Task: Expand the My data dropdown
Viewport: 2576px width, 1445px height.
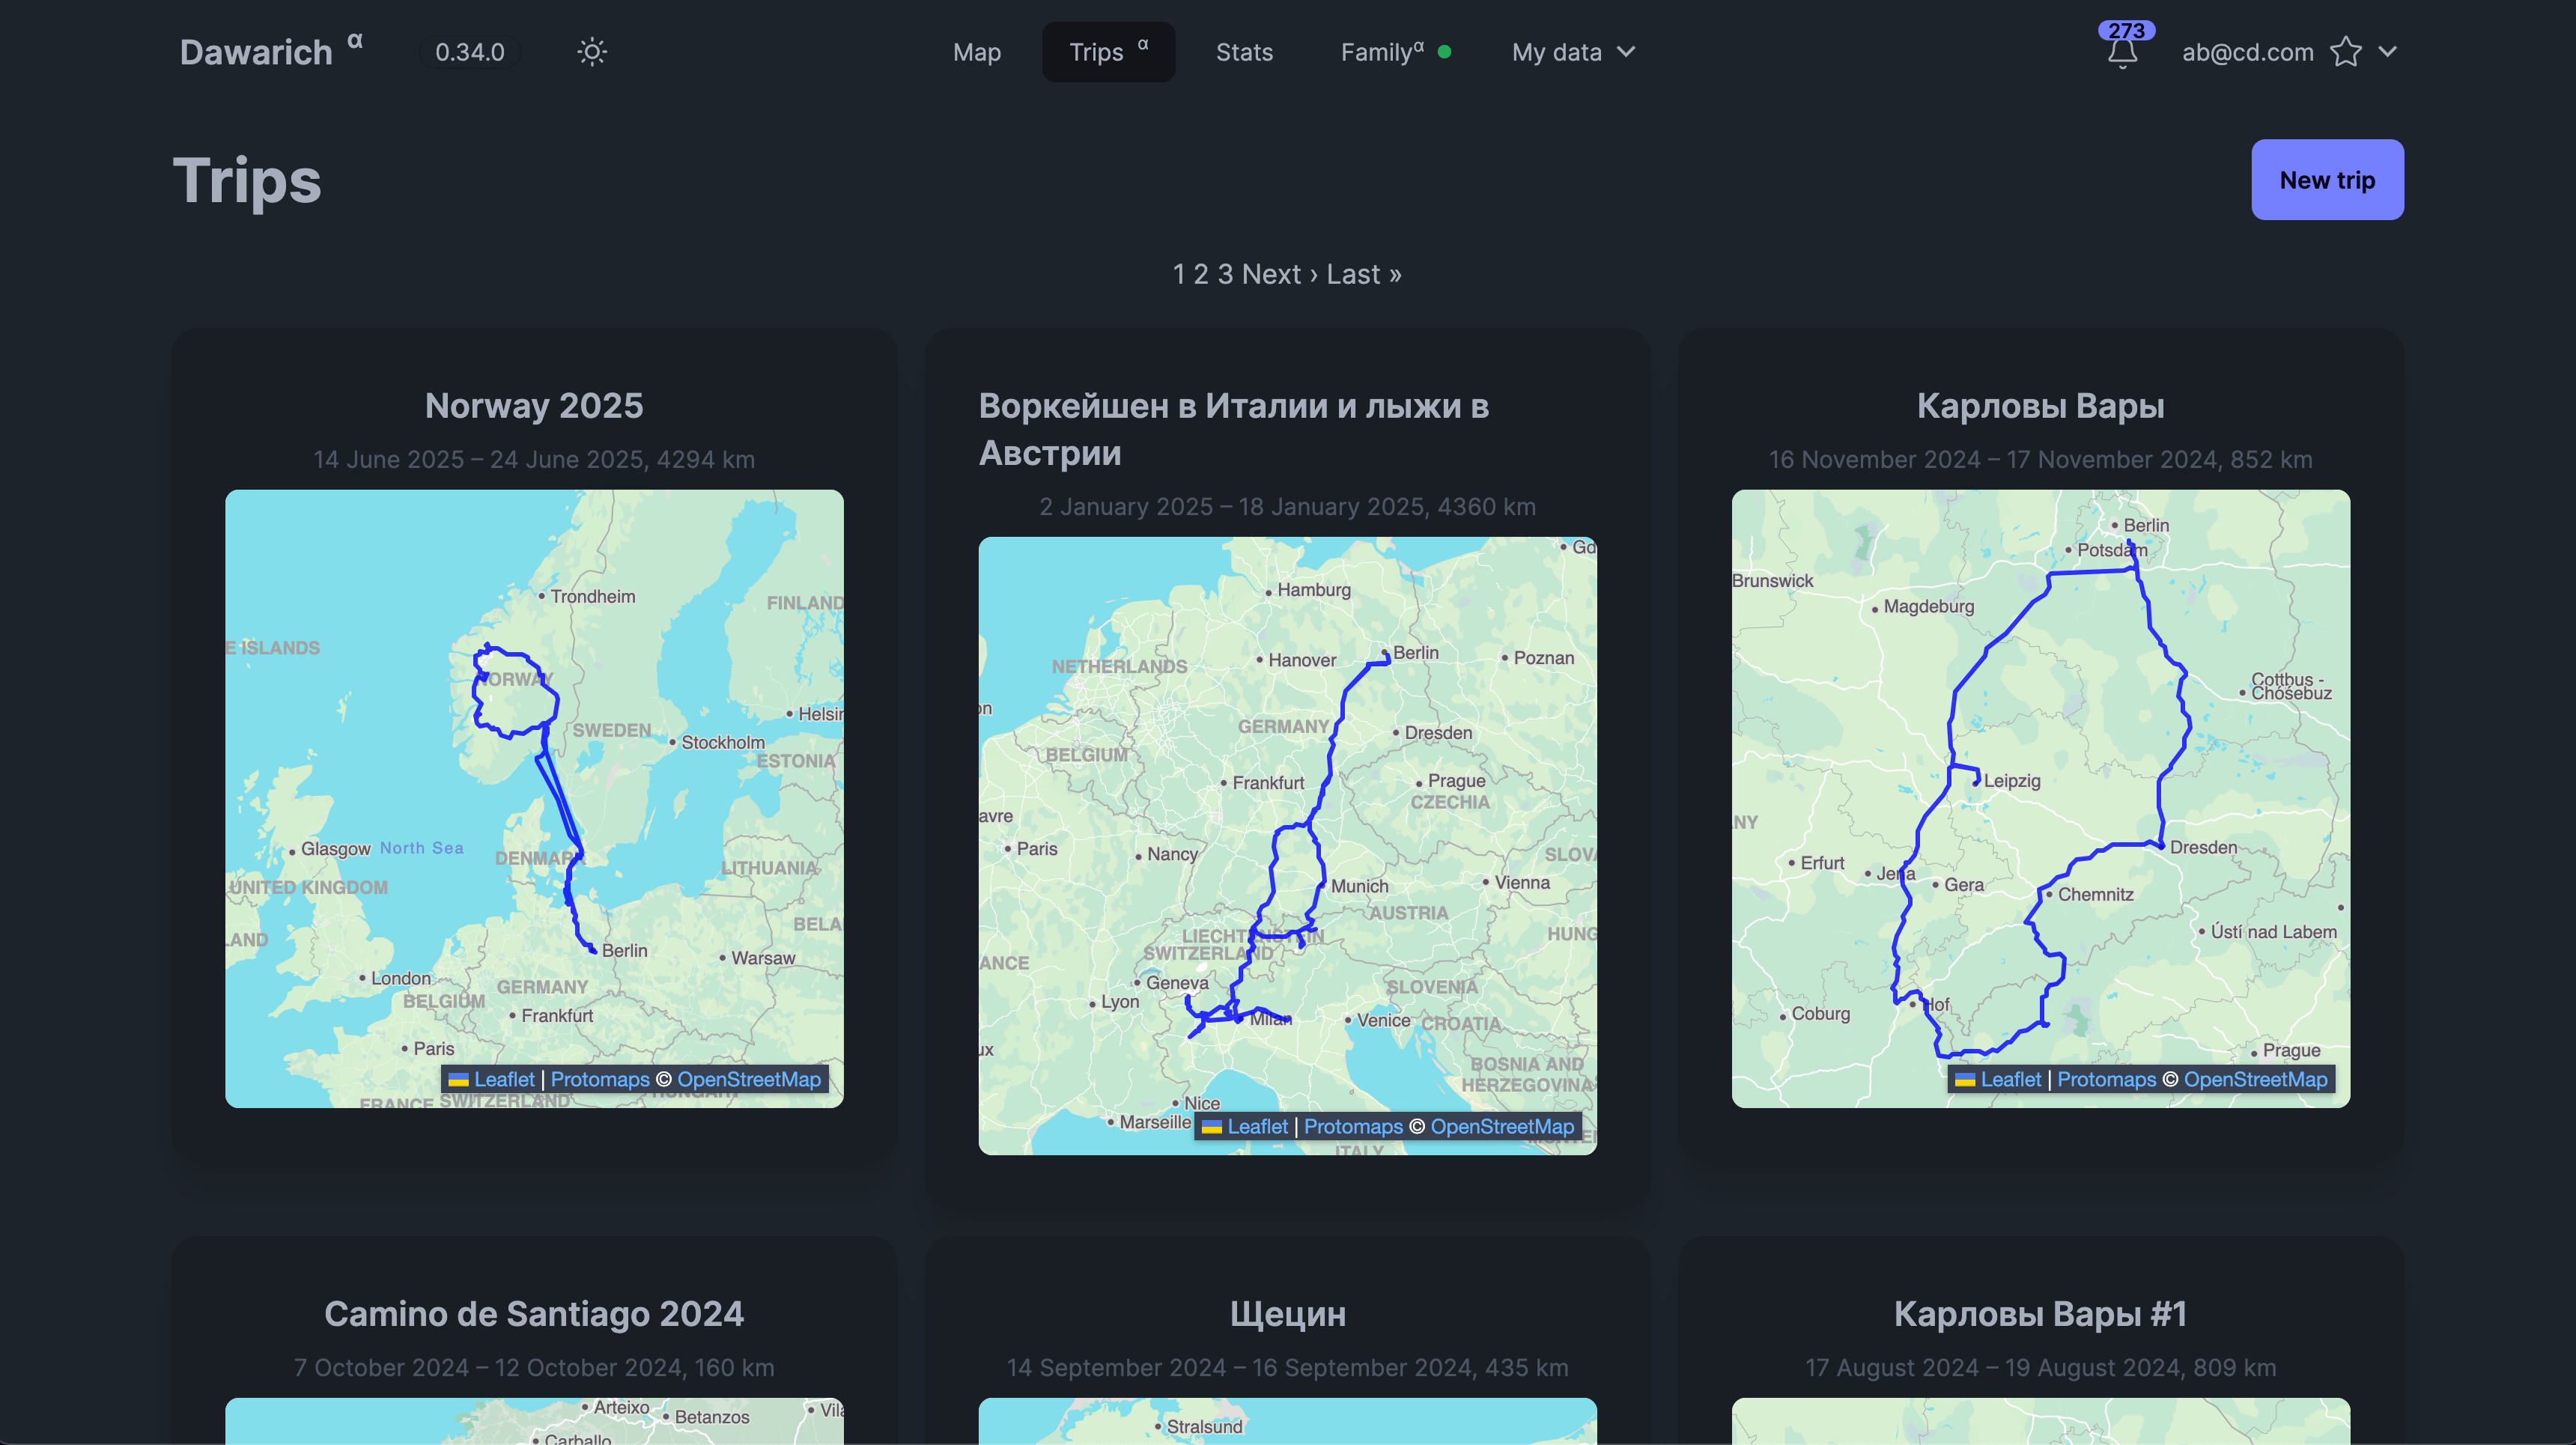Action: (1572, 52)
